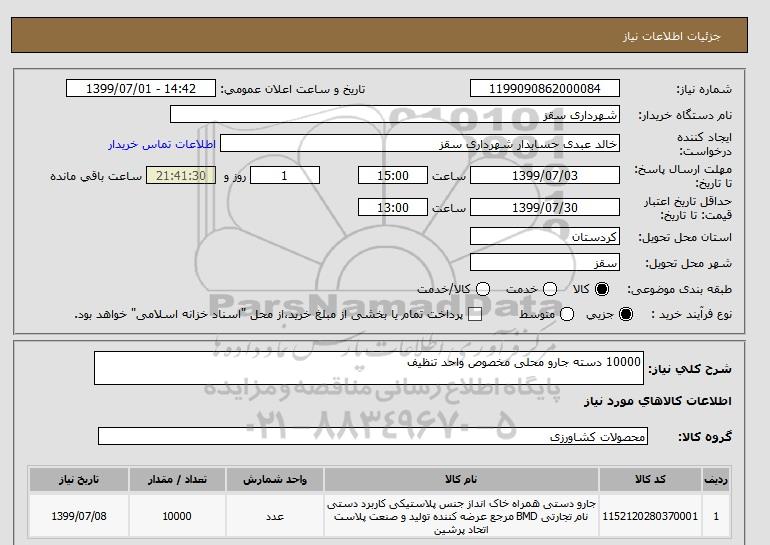Click the تاریخ نیاز column header
Viewport: 770px width, 545px height.
(79, 480)
